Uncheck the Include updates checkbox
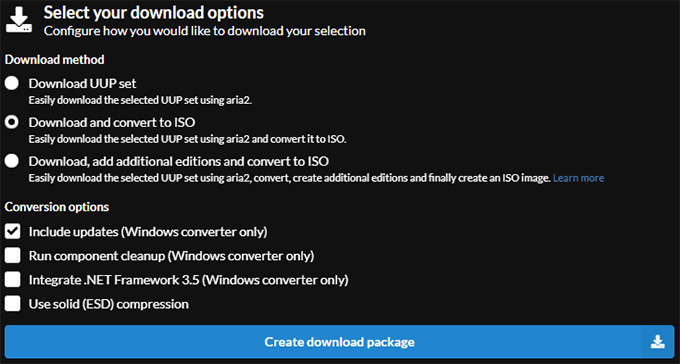The height and width of the screenshot is (364, 680). (13, 232)
